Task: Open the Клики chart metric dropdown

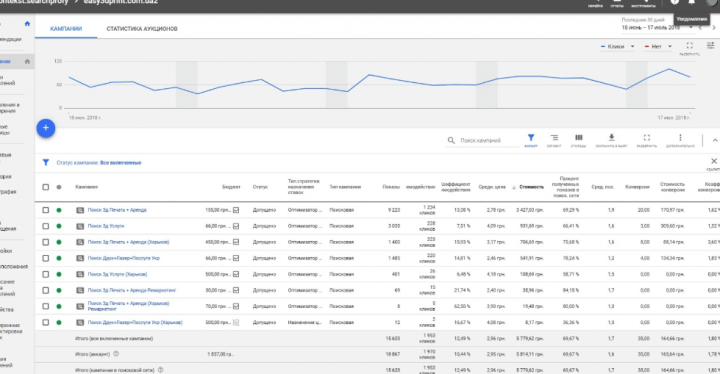Action: tap(617, 46)
